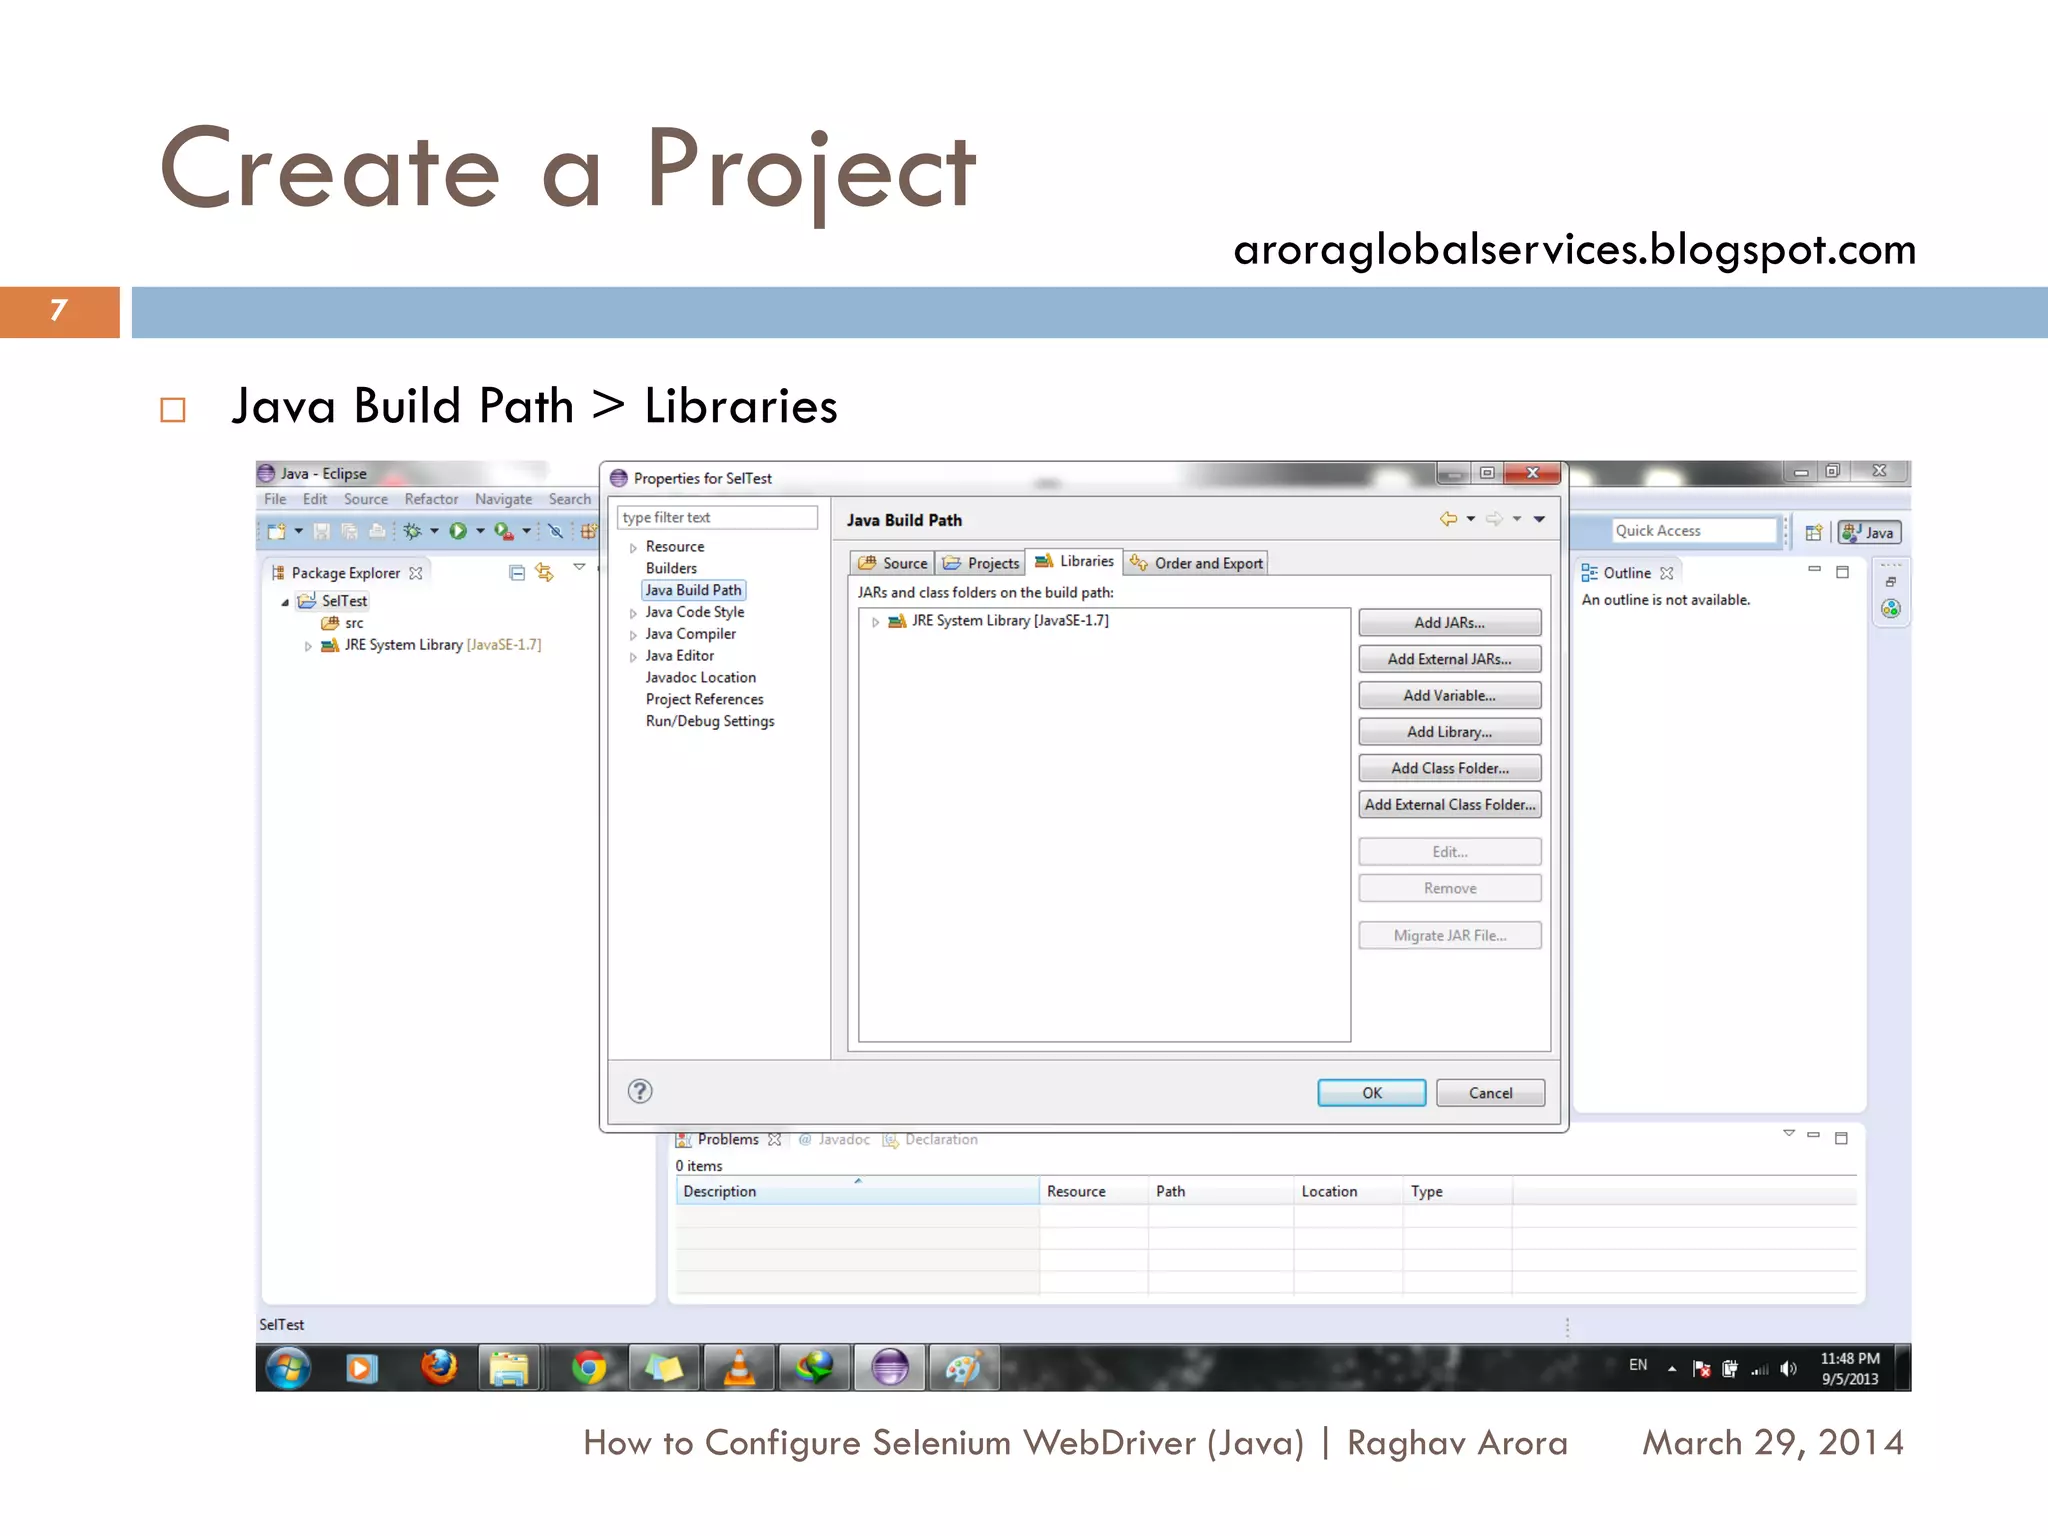
Task: Click the type filter text field
Action: pos(717,517)
